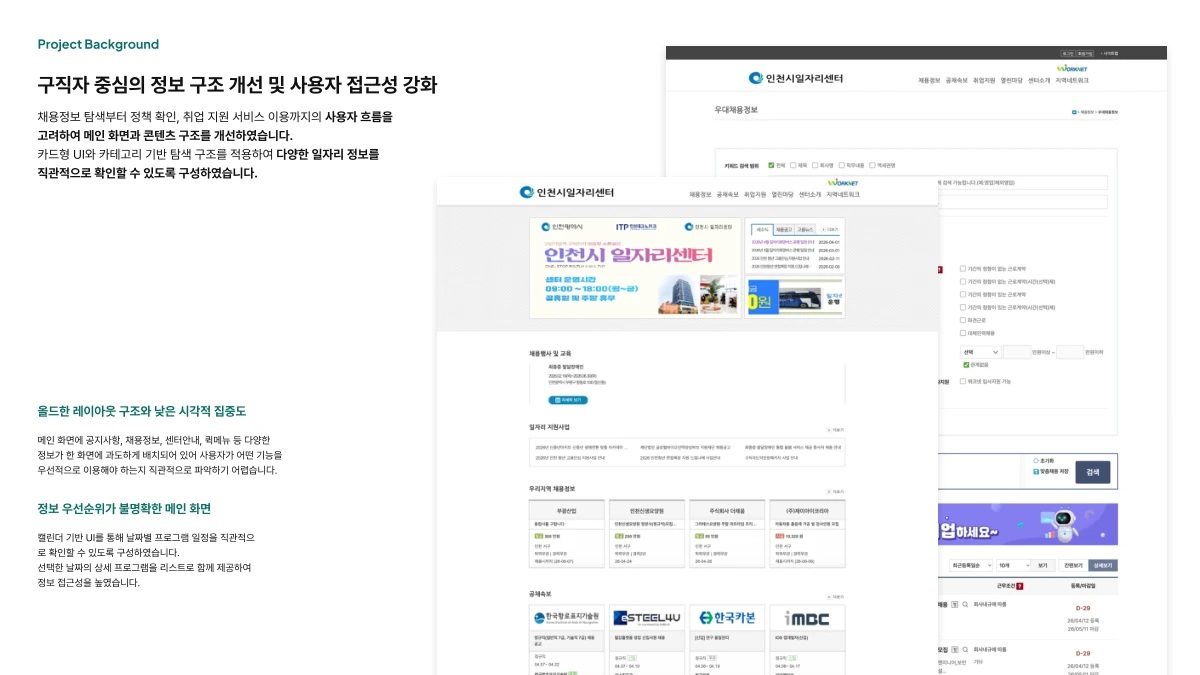Click 인천시일자리센터 logo on front main page
Image resolution: width=1200 pixels, height=675 pixels.
[566, 193]
